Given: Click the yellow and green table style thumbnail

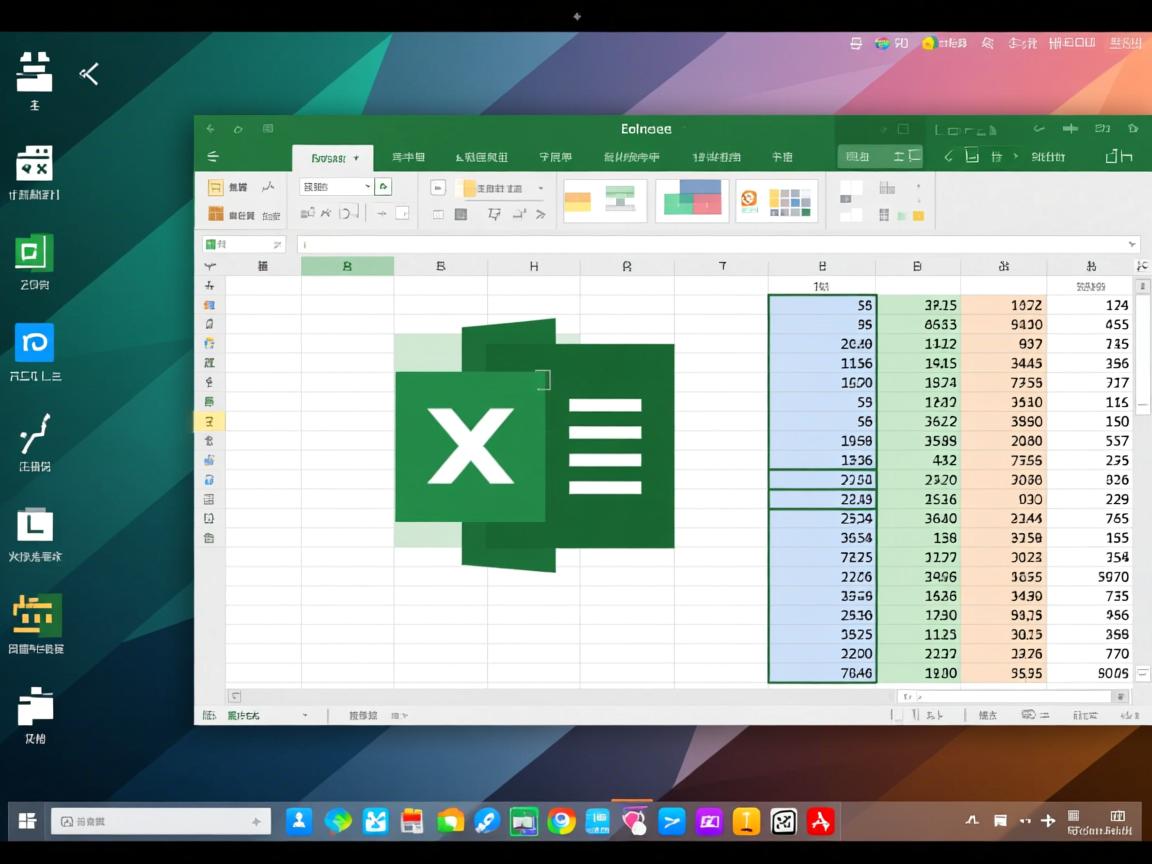Looking at the screenshot, I should click(605, 200).
